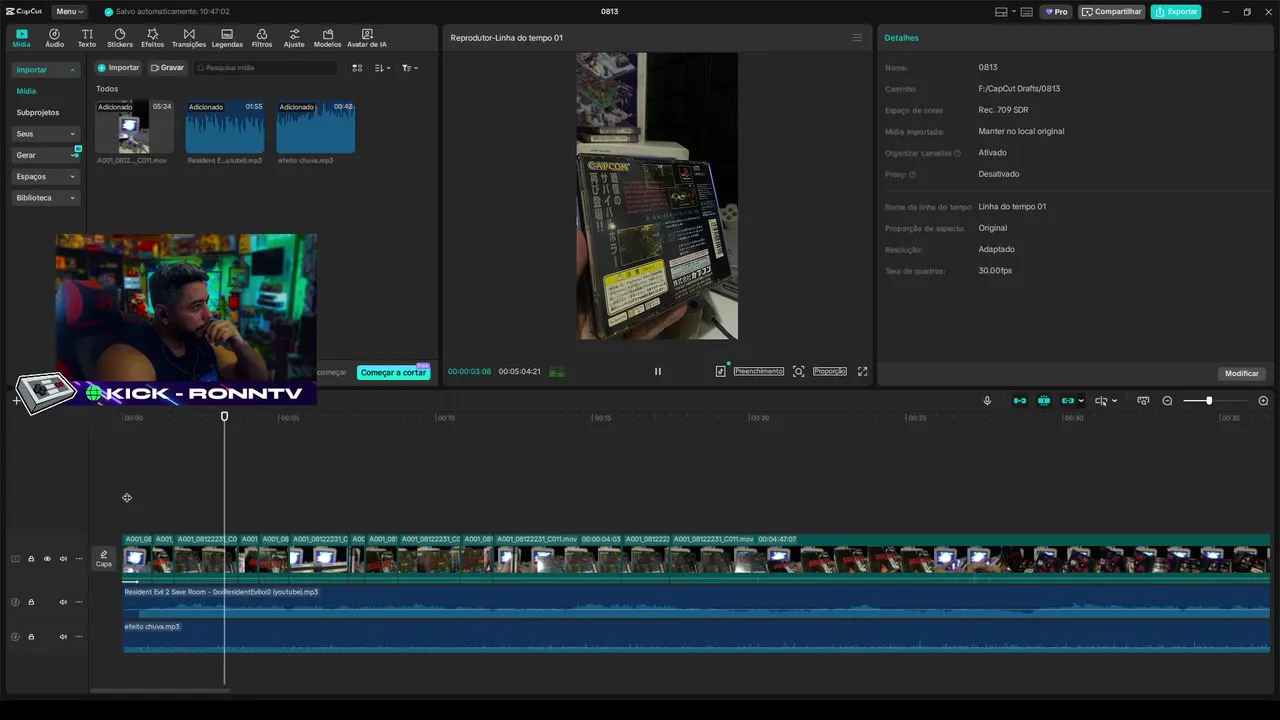Screen dimensions: 1280x720
Task: Open the Mídia tab in top toolbar
Action: 21,38
